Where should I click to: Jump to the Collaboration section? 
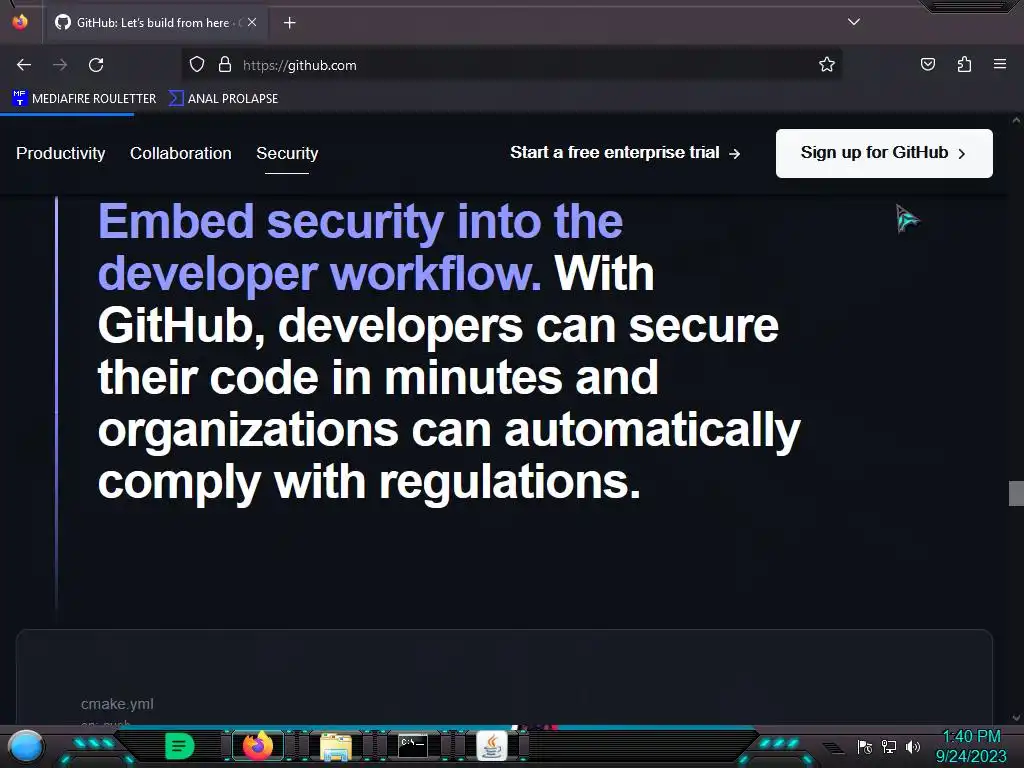coord(181,153)
